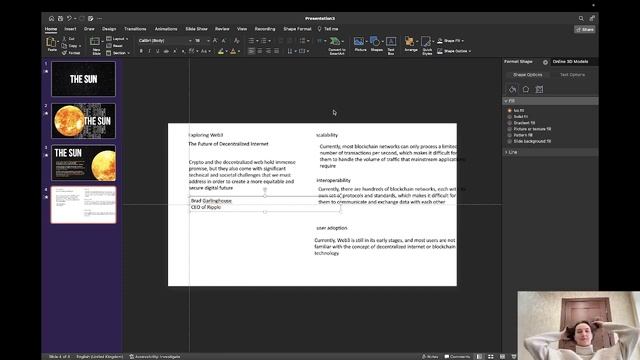This screenshot has height=360, width=640.
Task: Insert a New Slide
Action: click(x=96, y=45)
